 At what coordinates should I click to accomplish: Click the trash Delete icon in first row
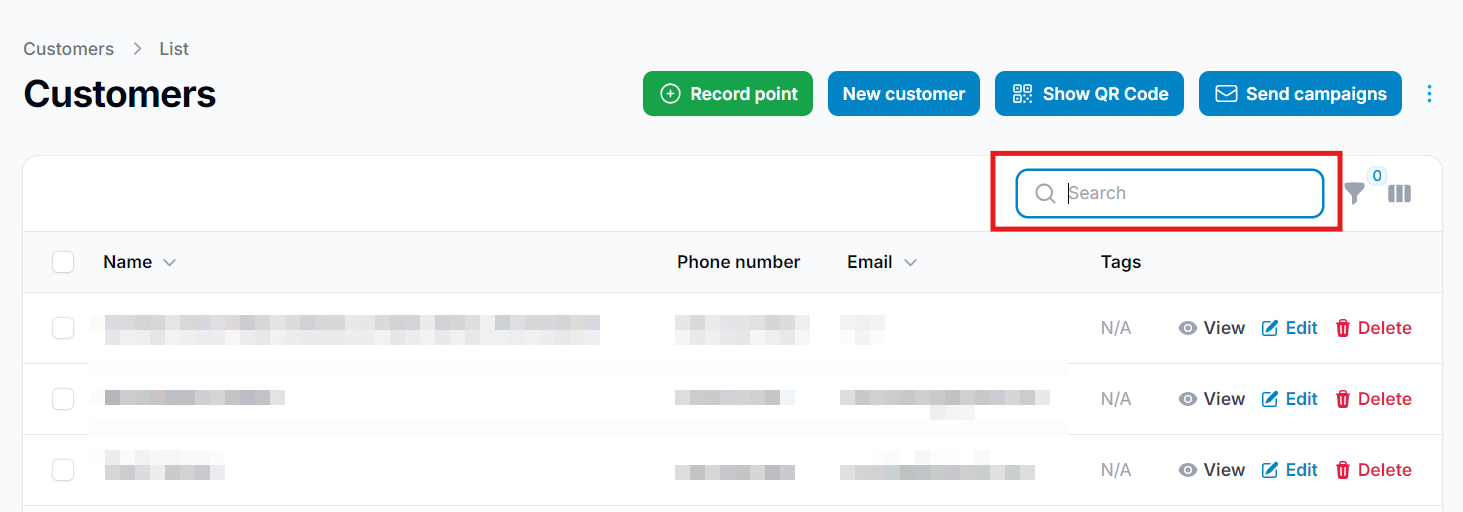[x=1343, y=328]
